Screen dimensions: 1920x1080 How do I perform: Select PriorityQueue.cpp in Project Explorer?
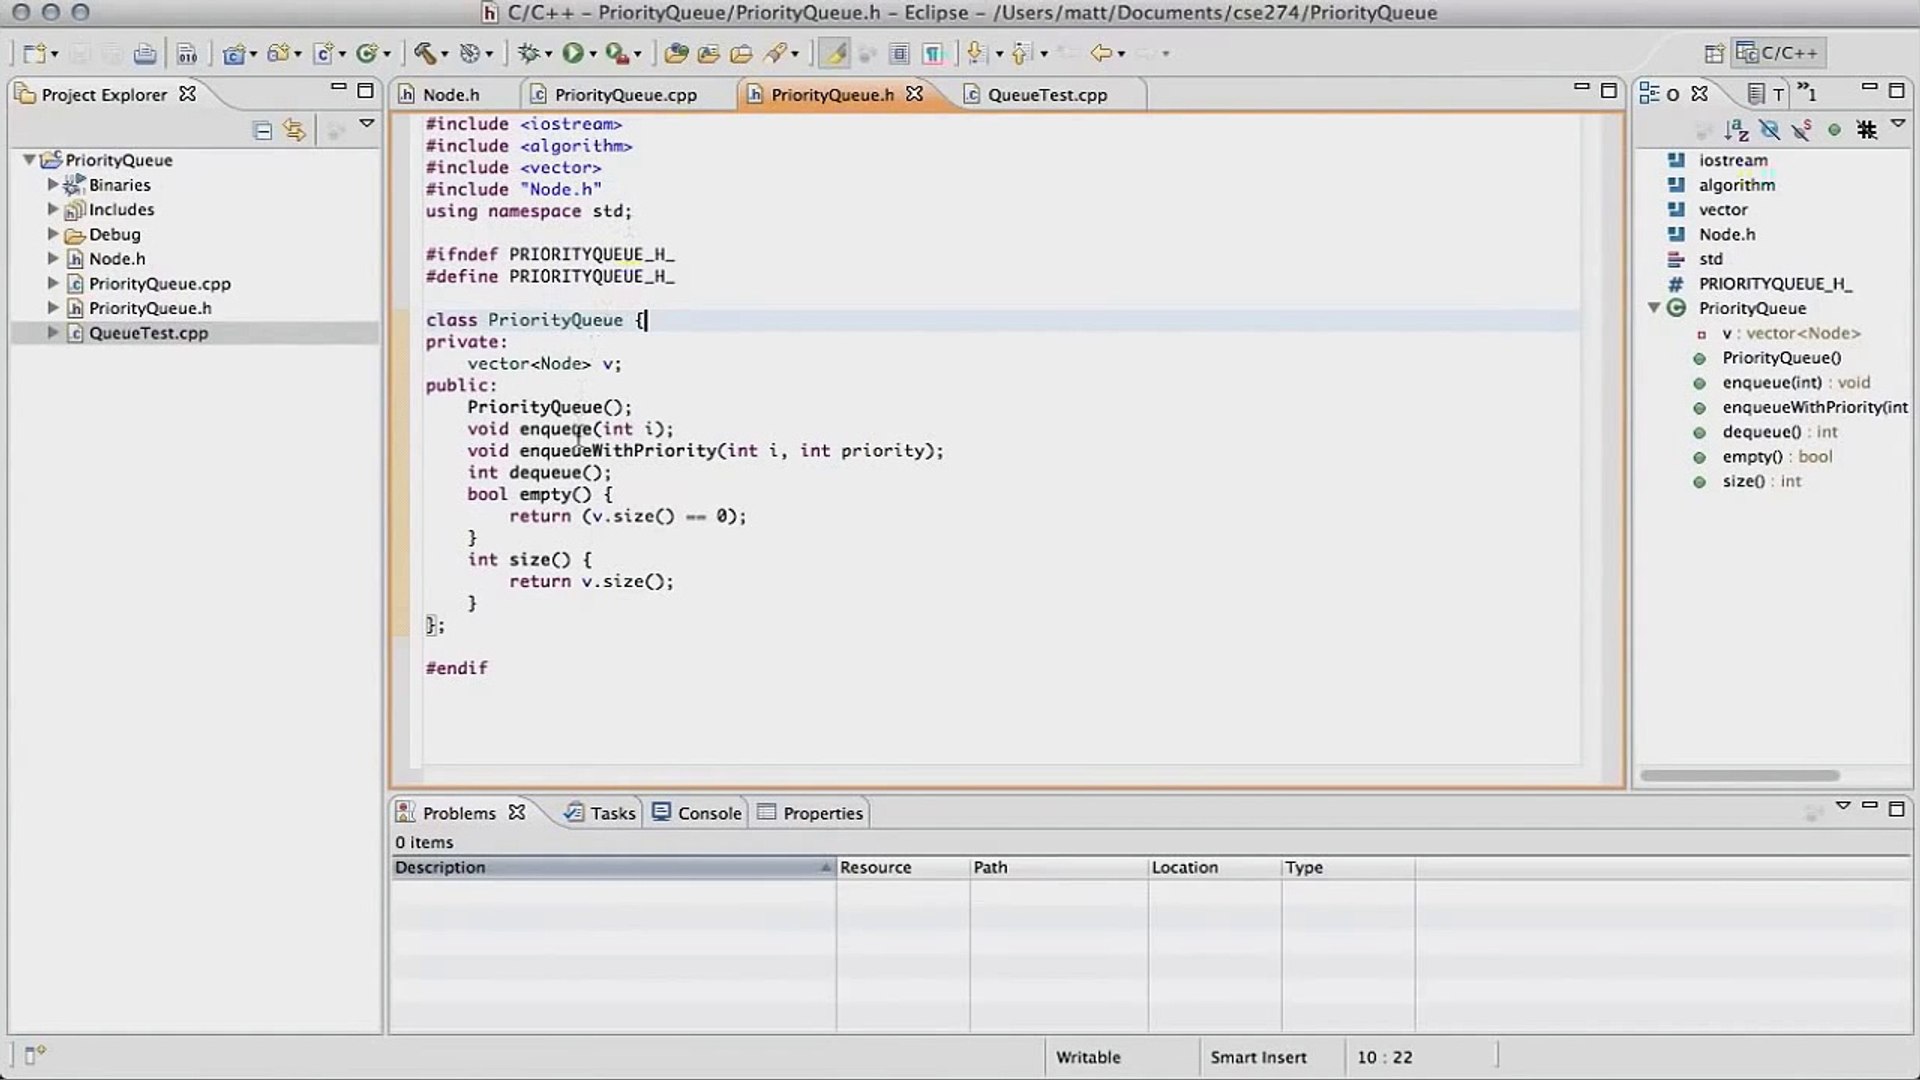[x=159, y=284]
